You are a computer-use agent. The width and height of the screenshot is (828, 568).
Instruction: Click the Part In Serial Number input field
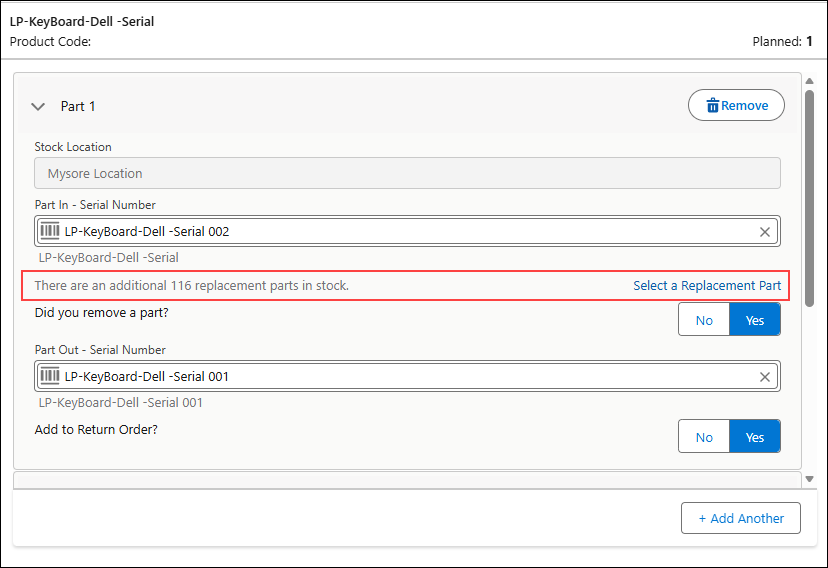click(407, 231)
